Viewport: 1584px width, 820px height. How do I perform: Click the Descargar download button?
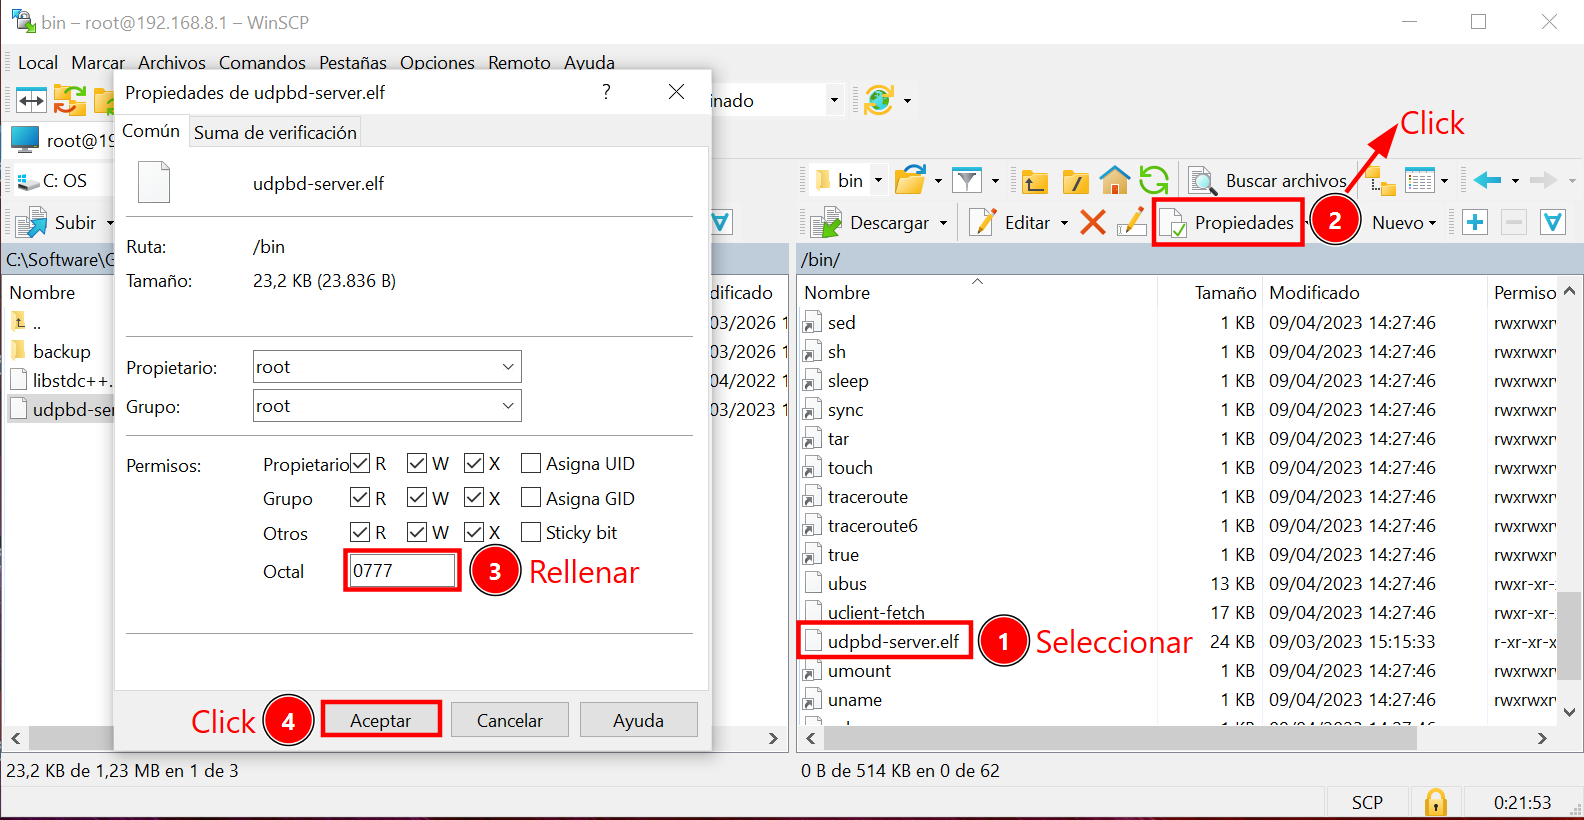click(871, 222)
